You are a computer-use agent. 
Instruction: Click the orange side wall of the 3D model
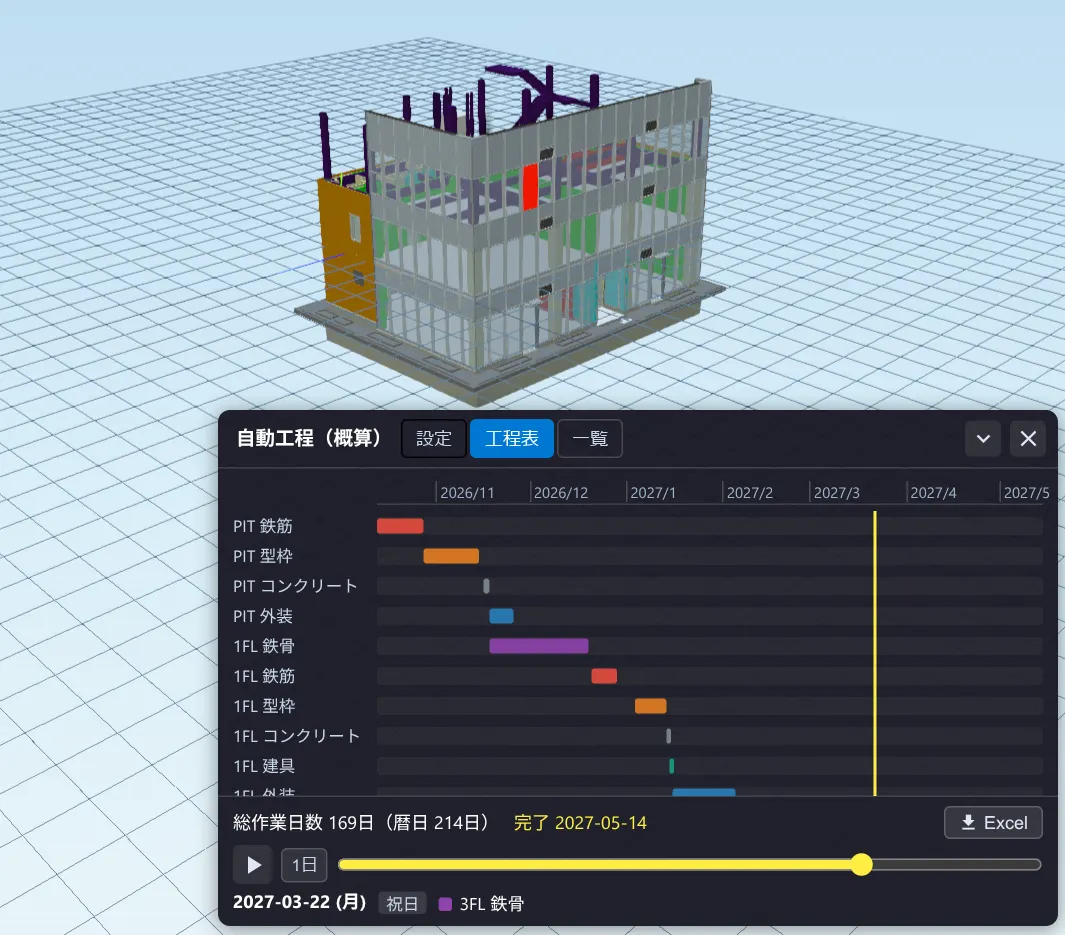345,244
